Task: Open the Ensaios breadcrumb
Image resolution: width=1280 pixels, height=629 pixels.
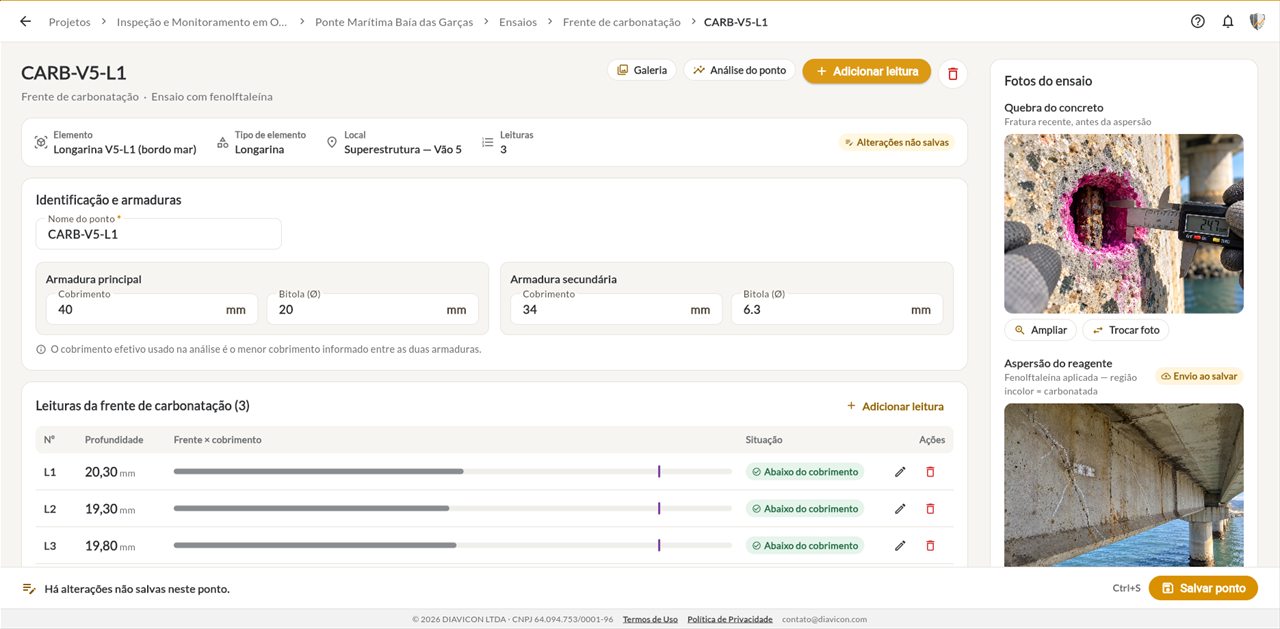Action: (x=518, y=22)
